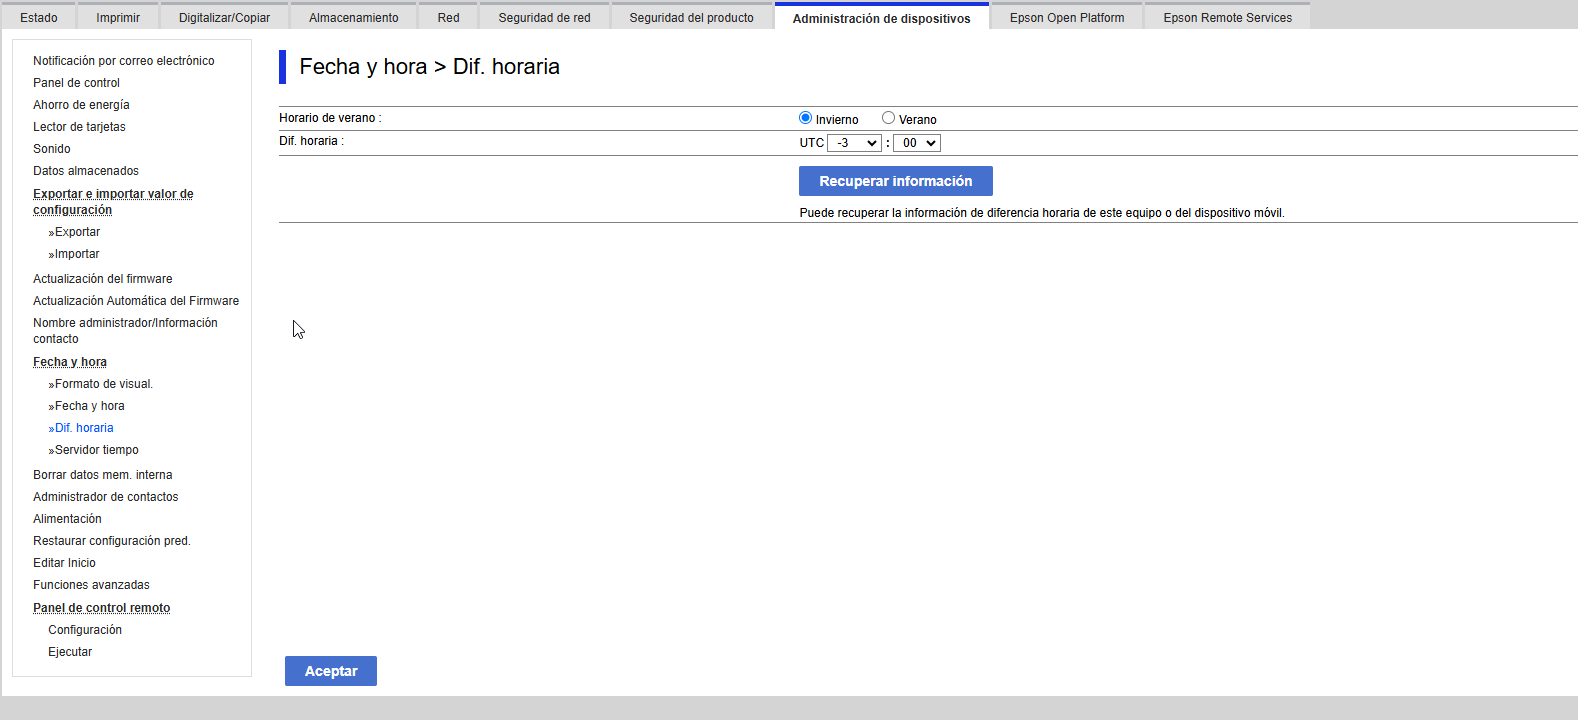Click Panel de control remoto heading
The height and width of the screenshot is (720, 1578).
tap(102, 608)
